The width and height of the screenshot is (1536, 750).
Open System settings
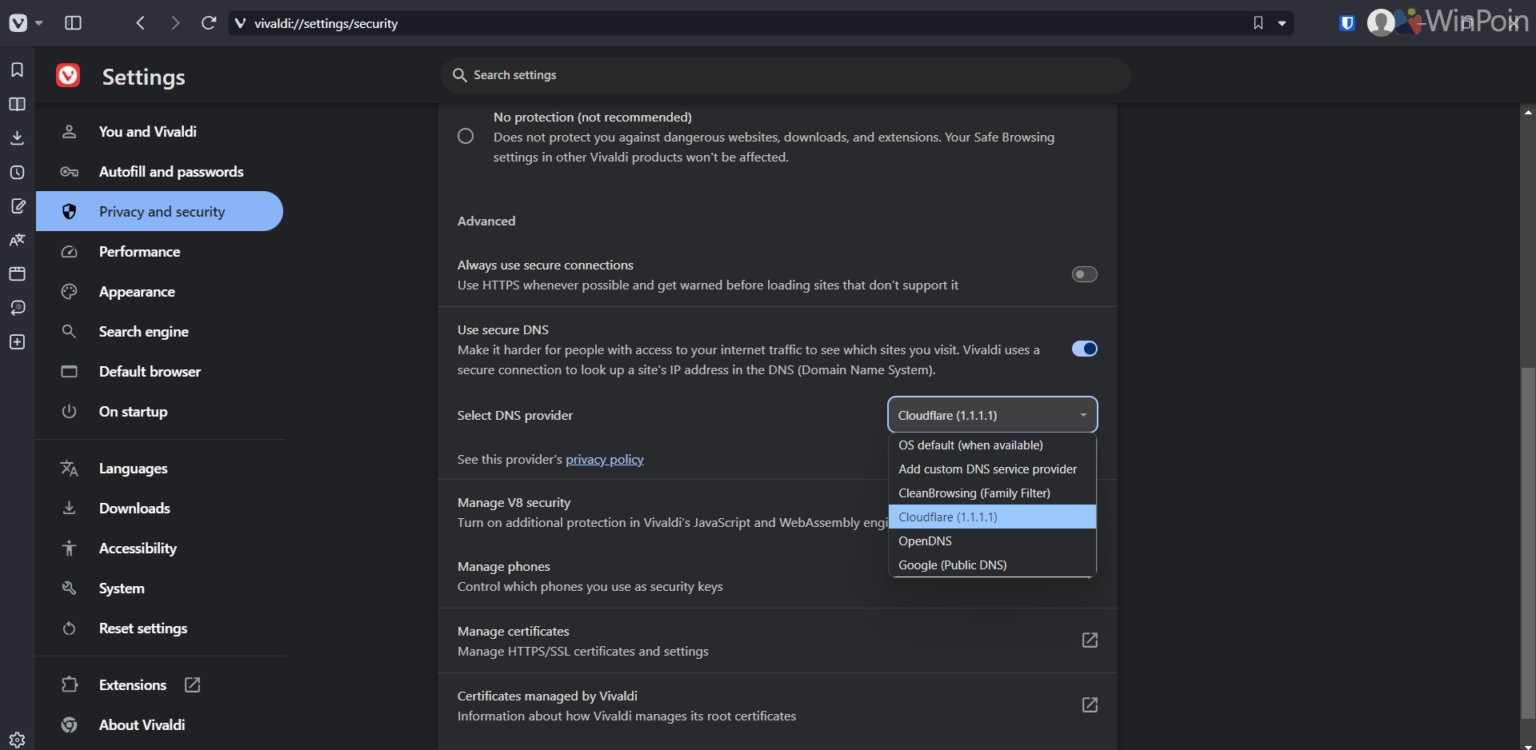pos(160,589)
